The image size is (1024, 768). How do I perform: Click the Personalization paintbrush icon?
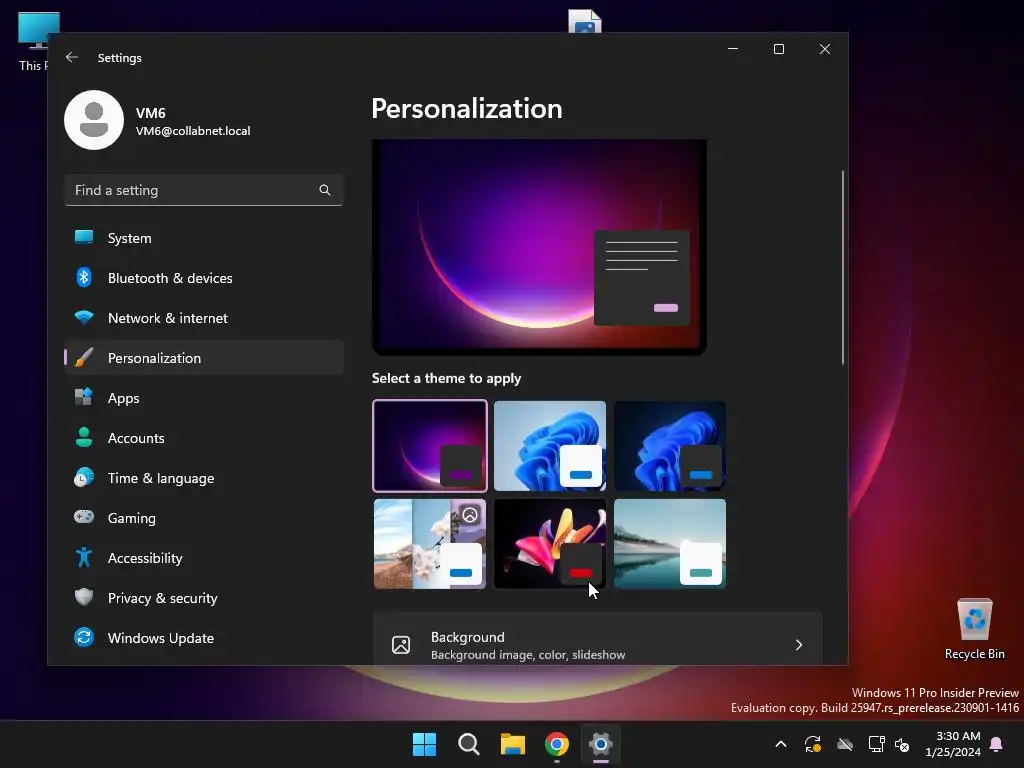point(84,358)
